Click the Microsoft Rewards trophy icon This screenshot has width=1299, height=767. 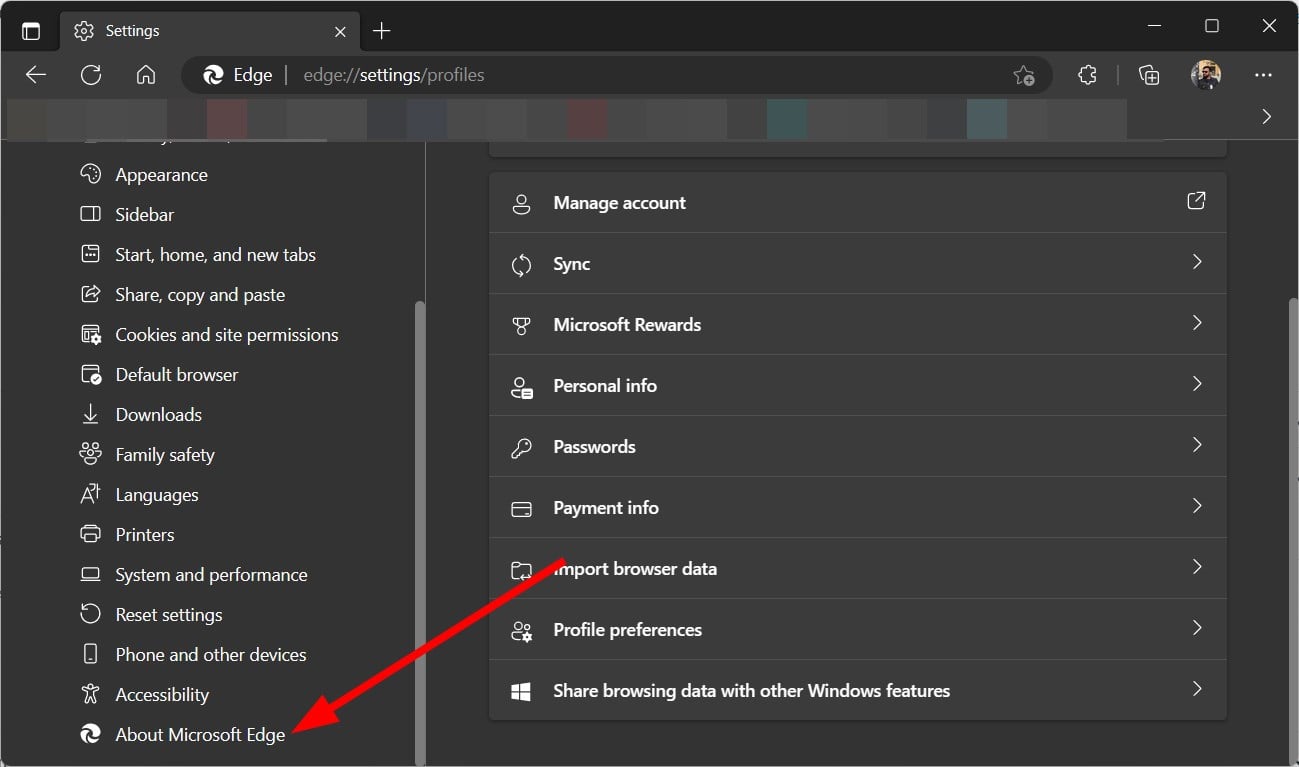pyautogui.click(x=521, y=325)
